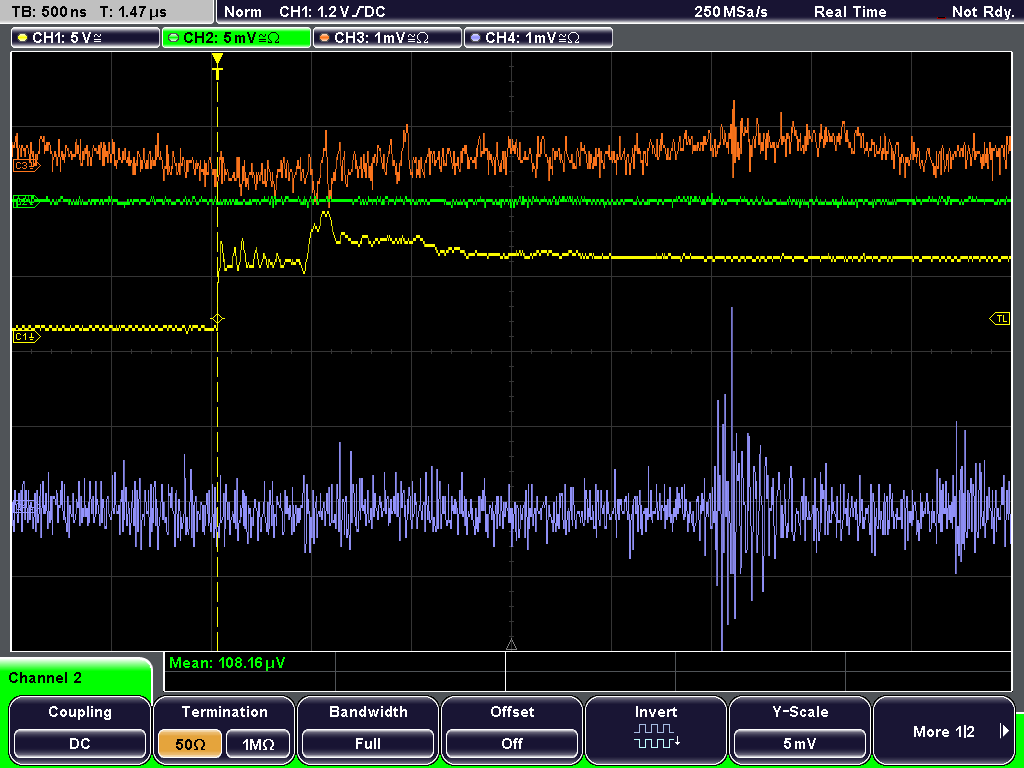Image resolution: width=1024 pixels, height=768 pixels.
Task: Open the Y-Scale 5 mV setting
Action: 799,743
